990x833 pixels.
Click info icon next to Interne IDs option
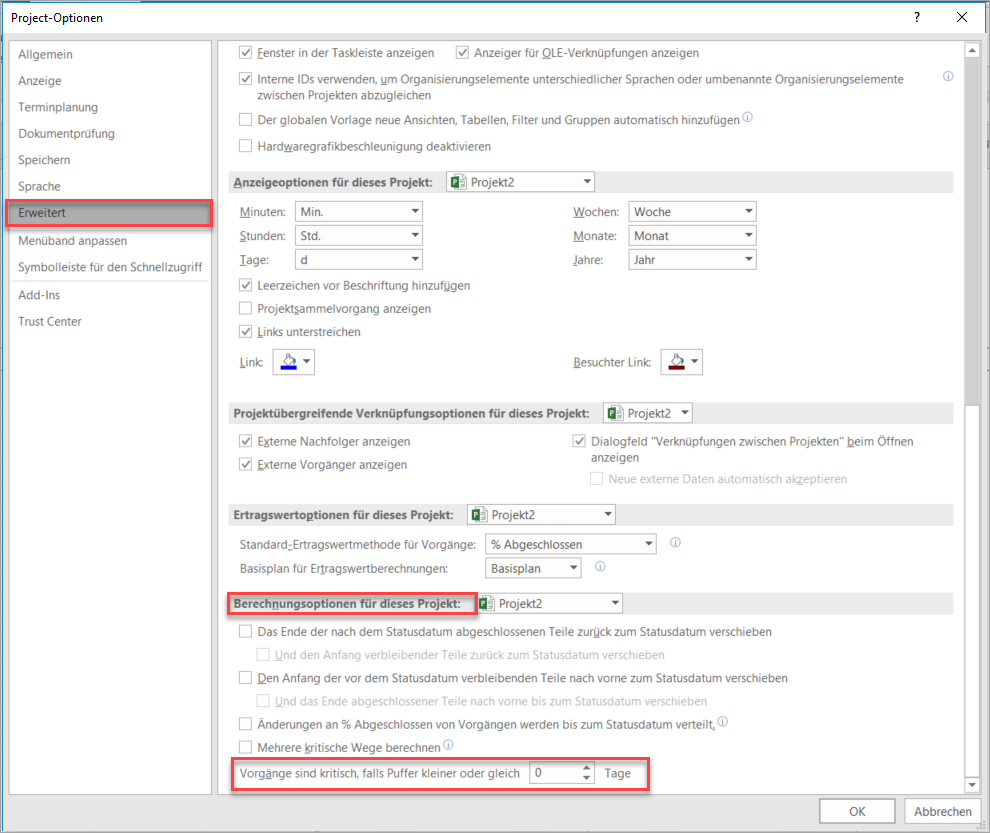[x=947, y=76]
